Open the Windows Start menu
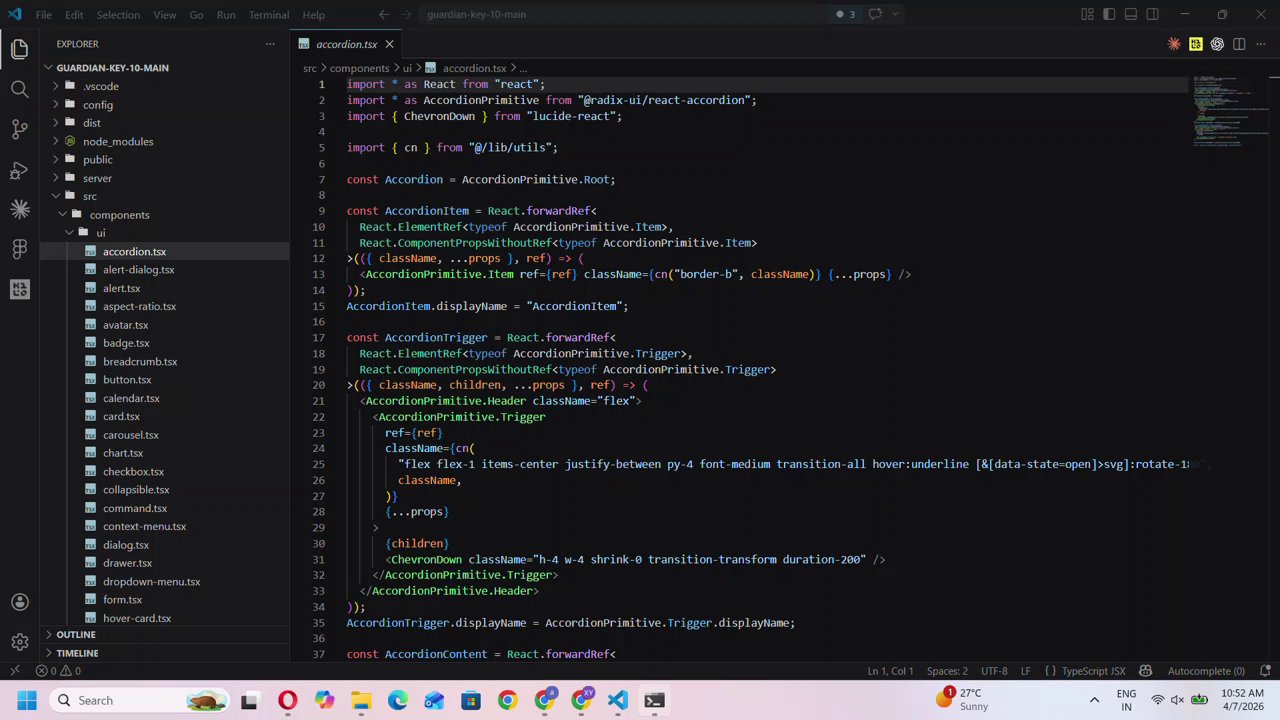This screenshot has height=720, width=1280. [27, 700]
